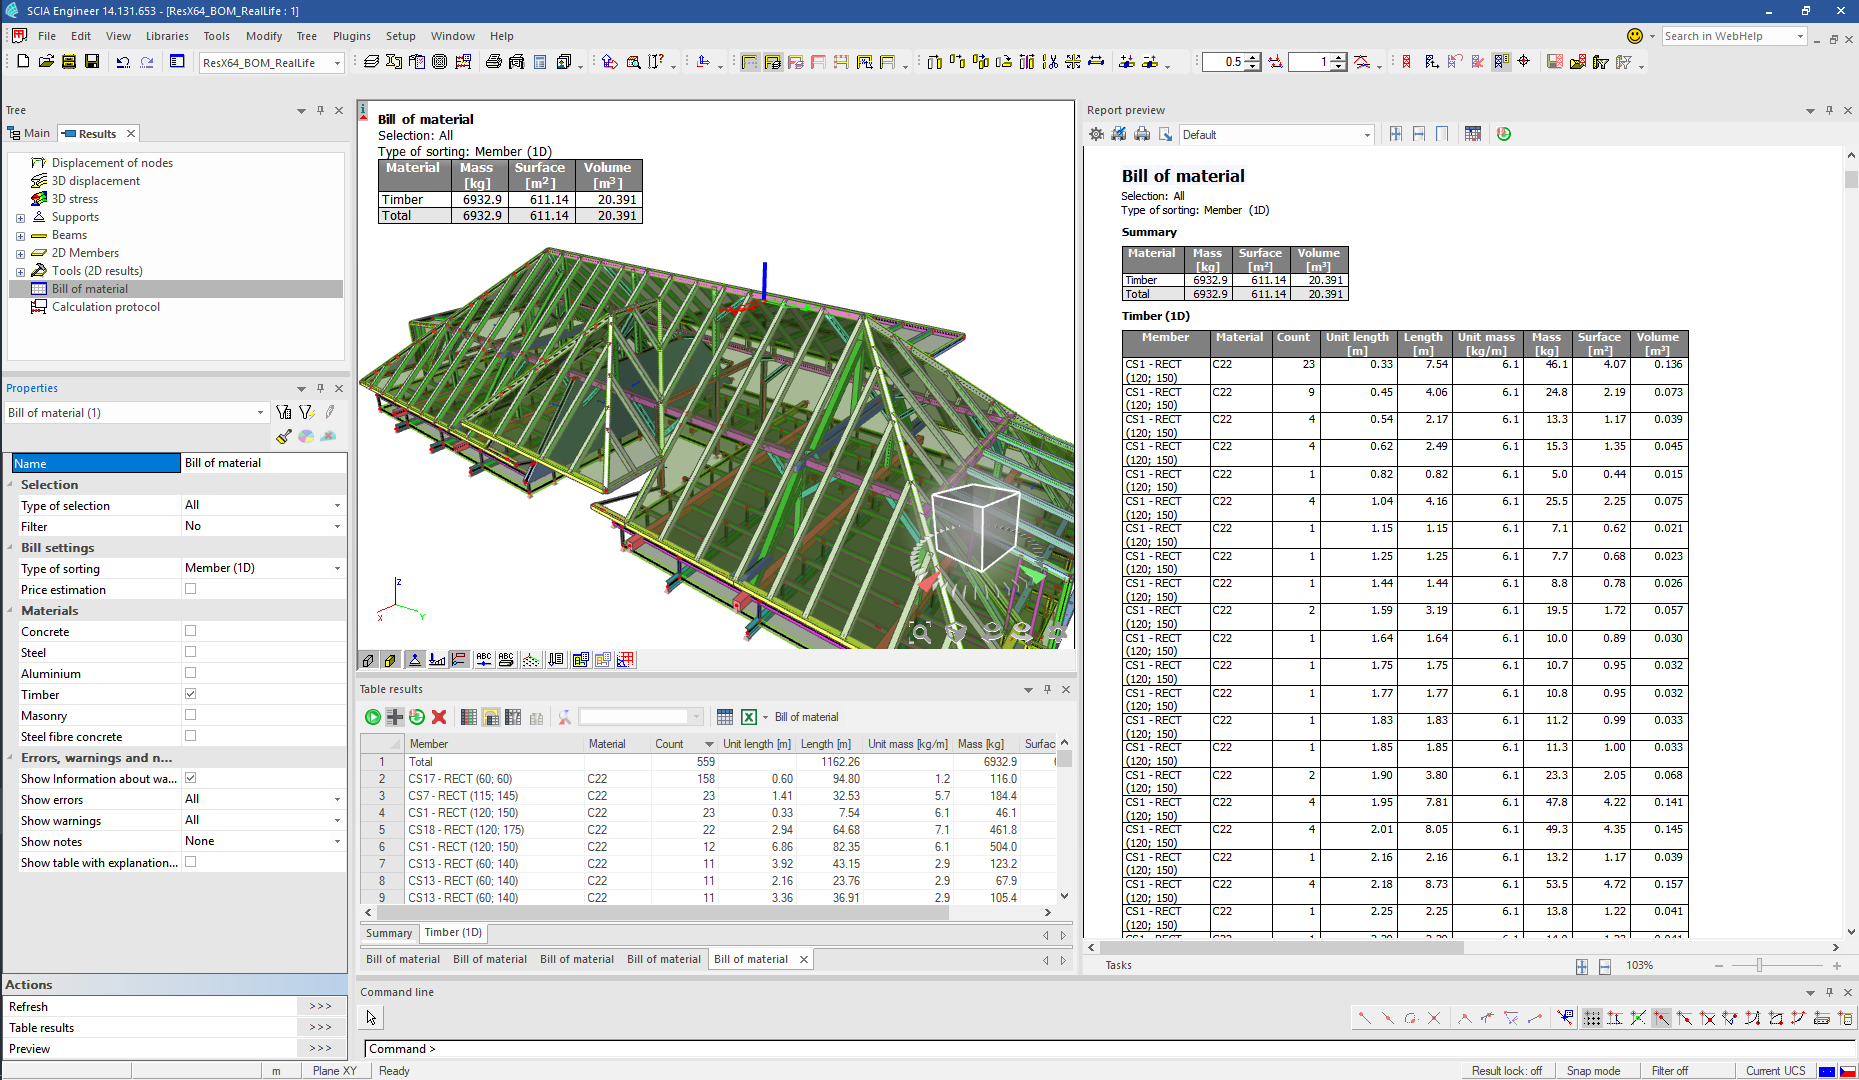Enable the Steel material checkbox
The image size is (1859, 1080).
[190, 652]
